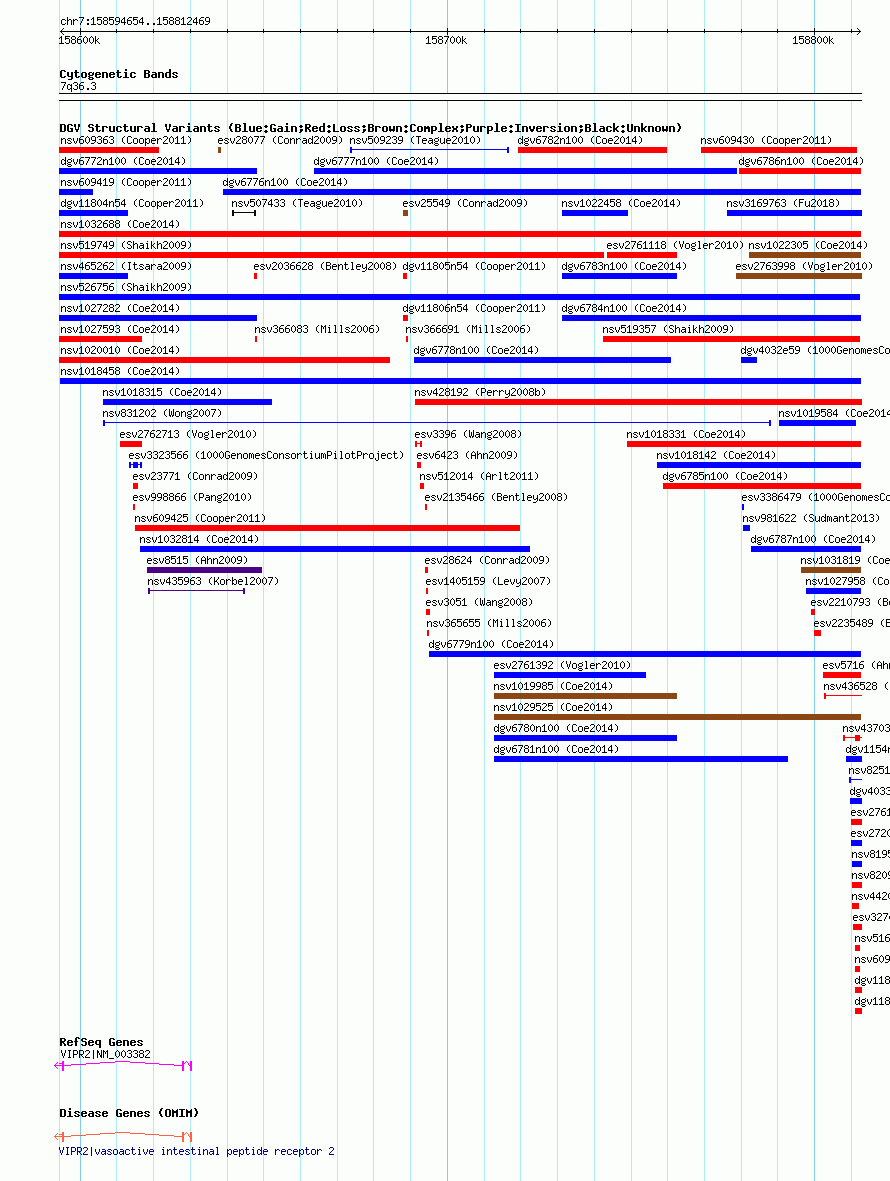Select the purple bar under esv8515
890x1181 pixels.
click(x=204, y=570)
